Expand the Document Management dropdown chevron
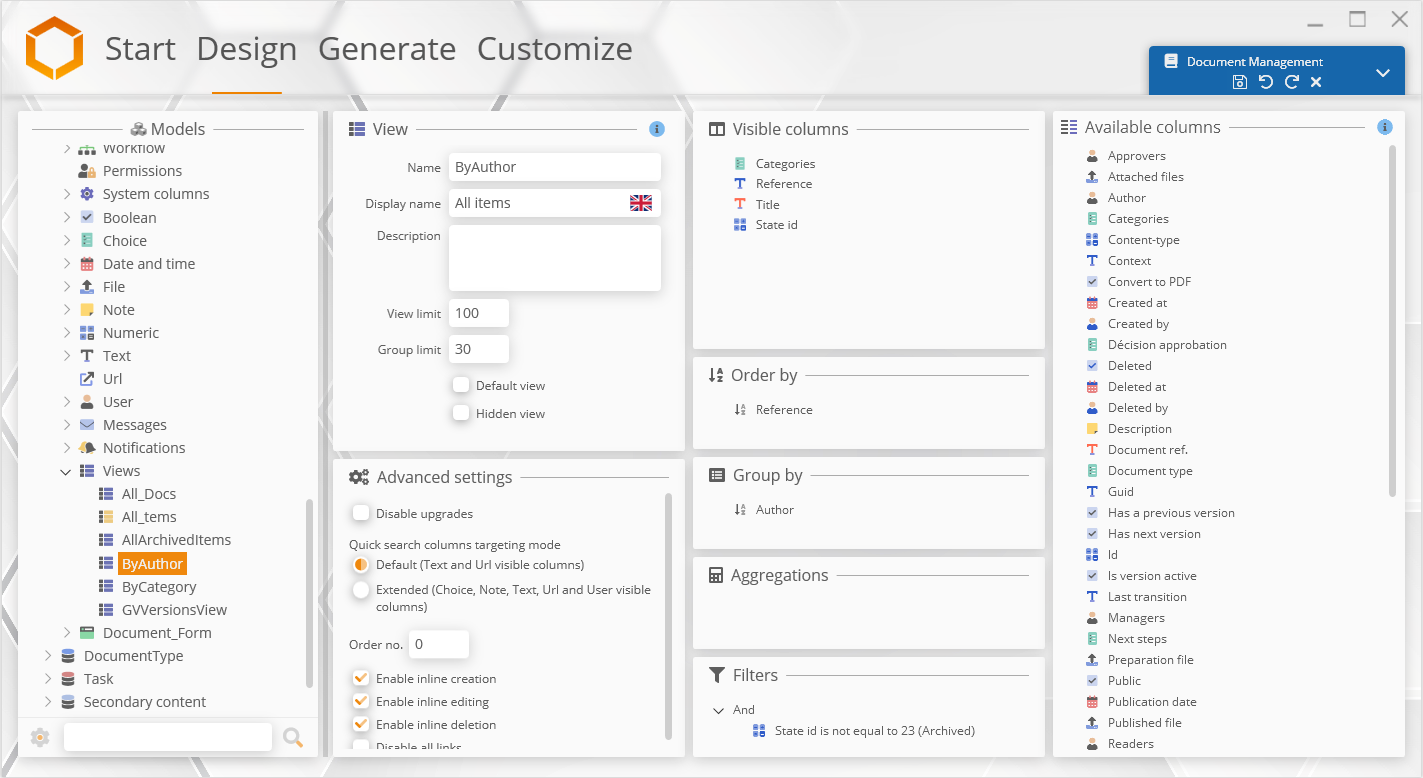This screenshot has width=1423, height=778. (x=1383, y=73)
